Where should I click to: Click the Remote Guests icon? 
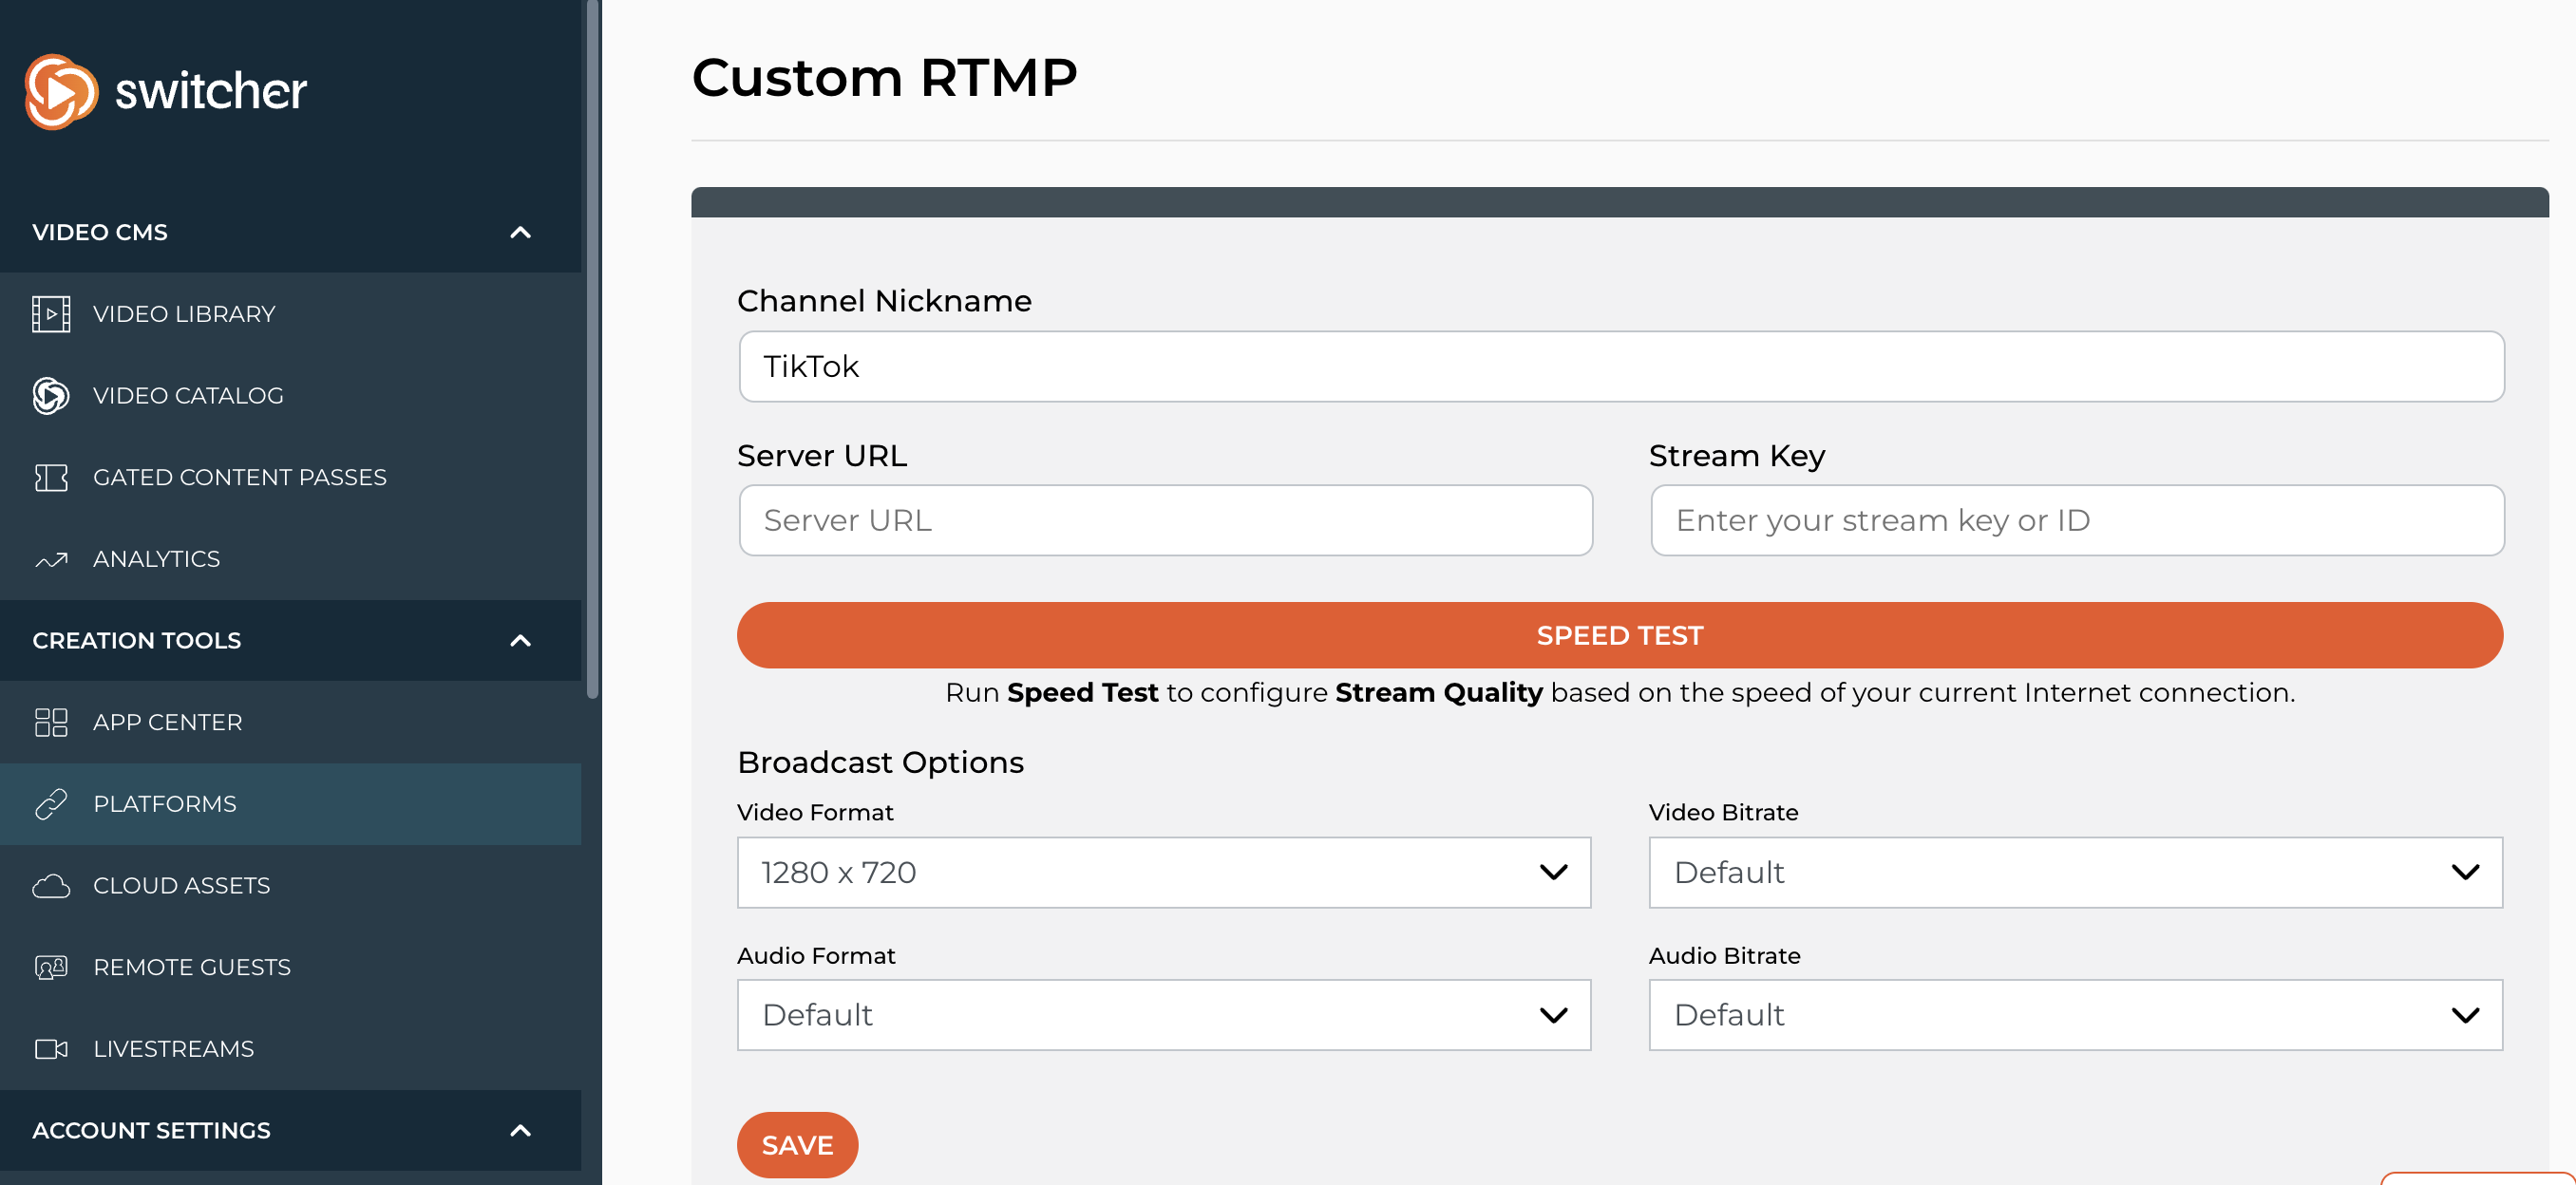point(51,968)
